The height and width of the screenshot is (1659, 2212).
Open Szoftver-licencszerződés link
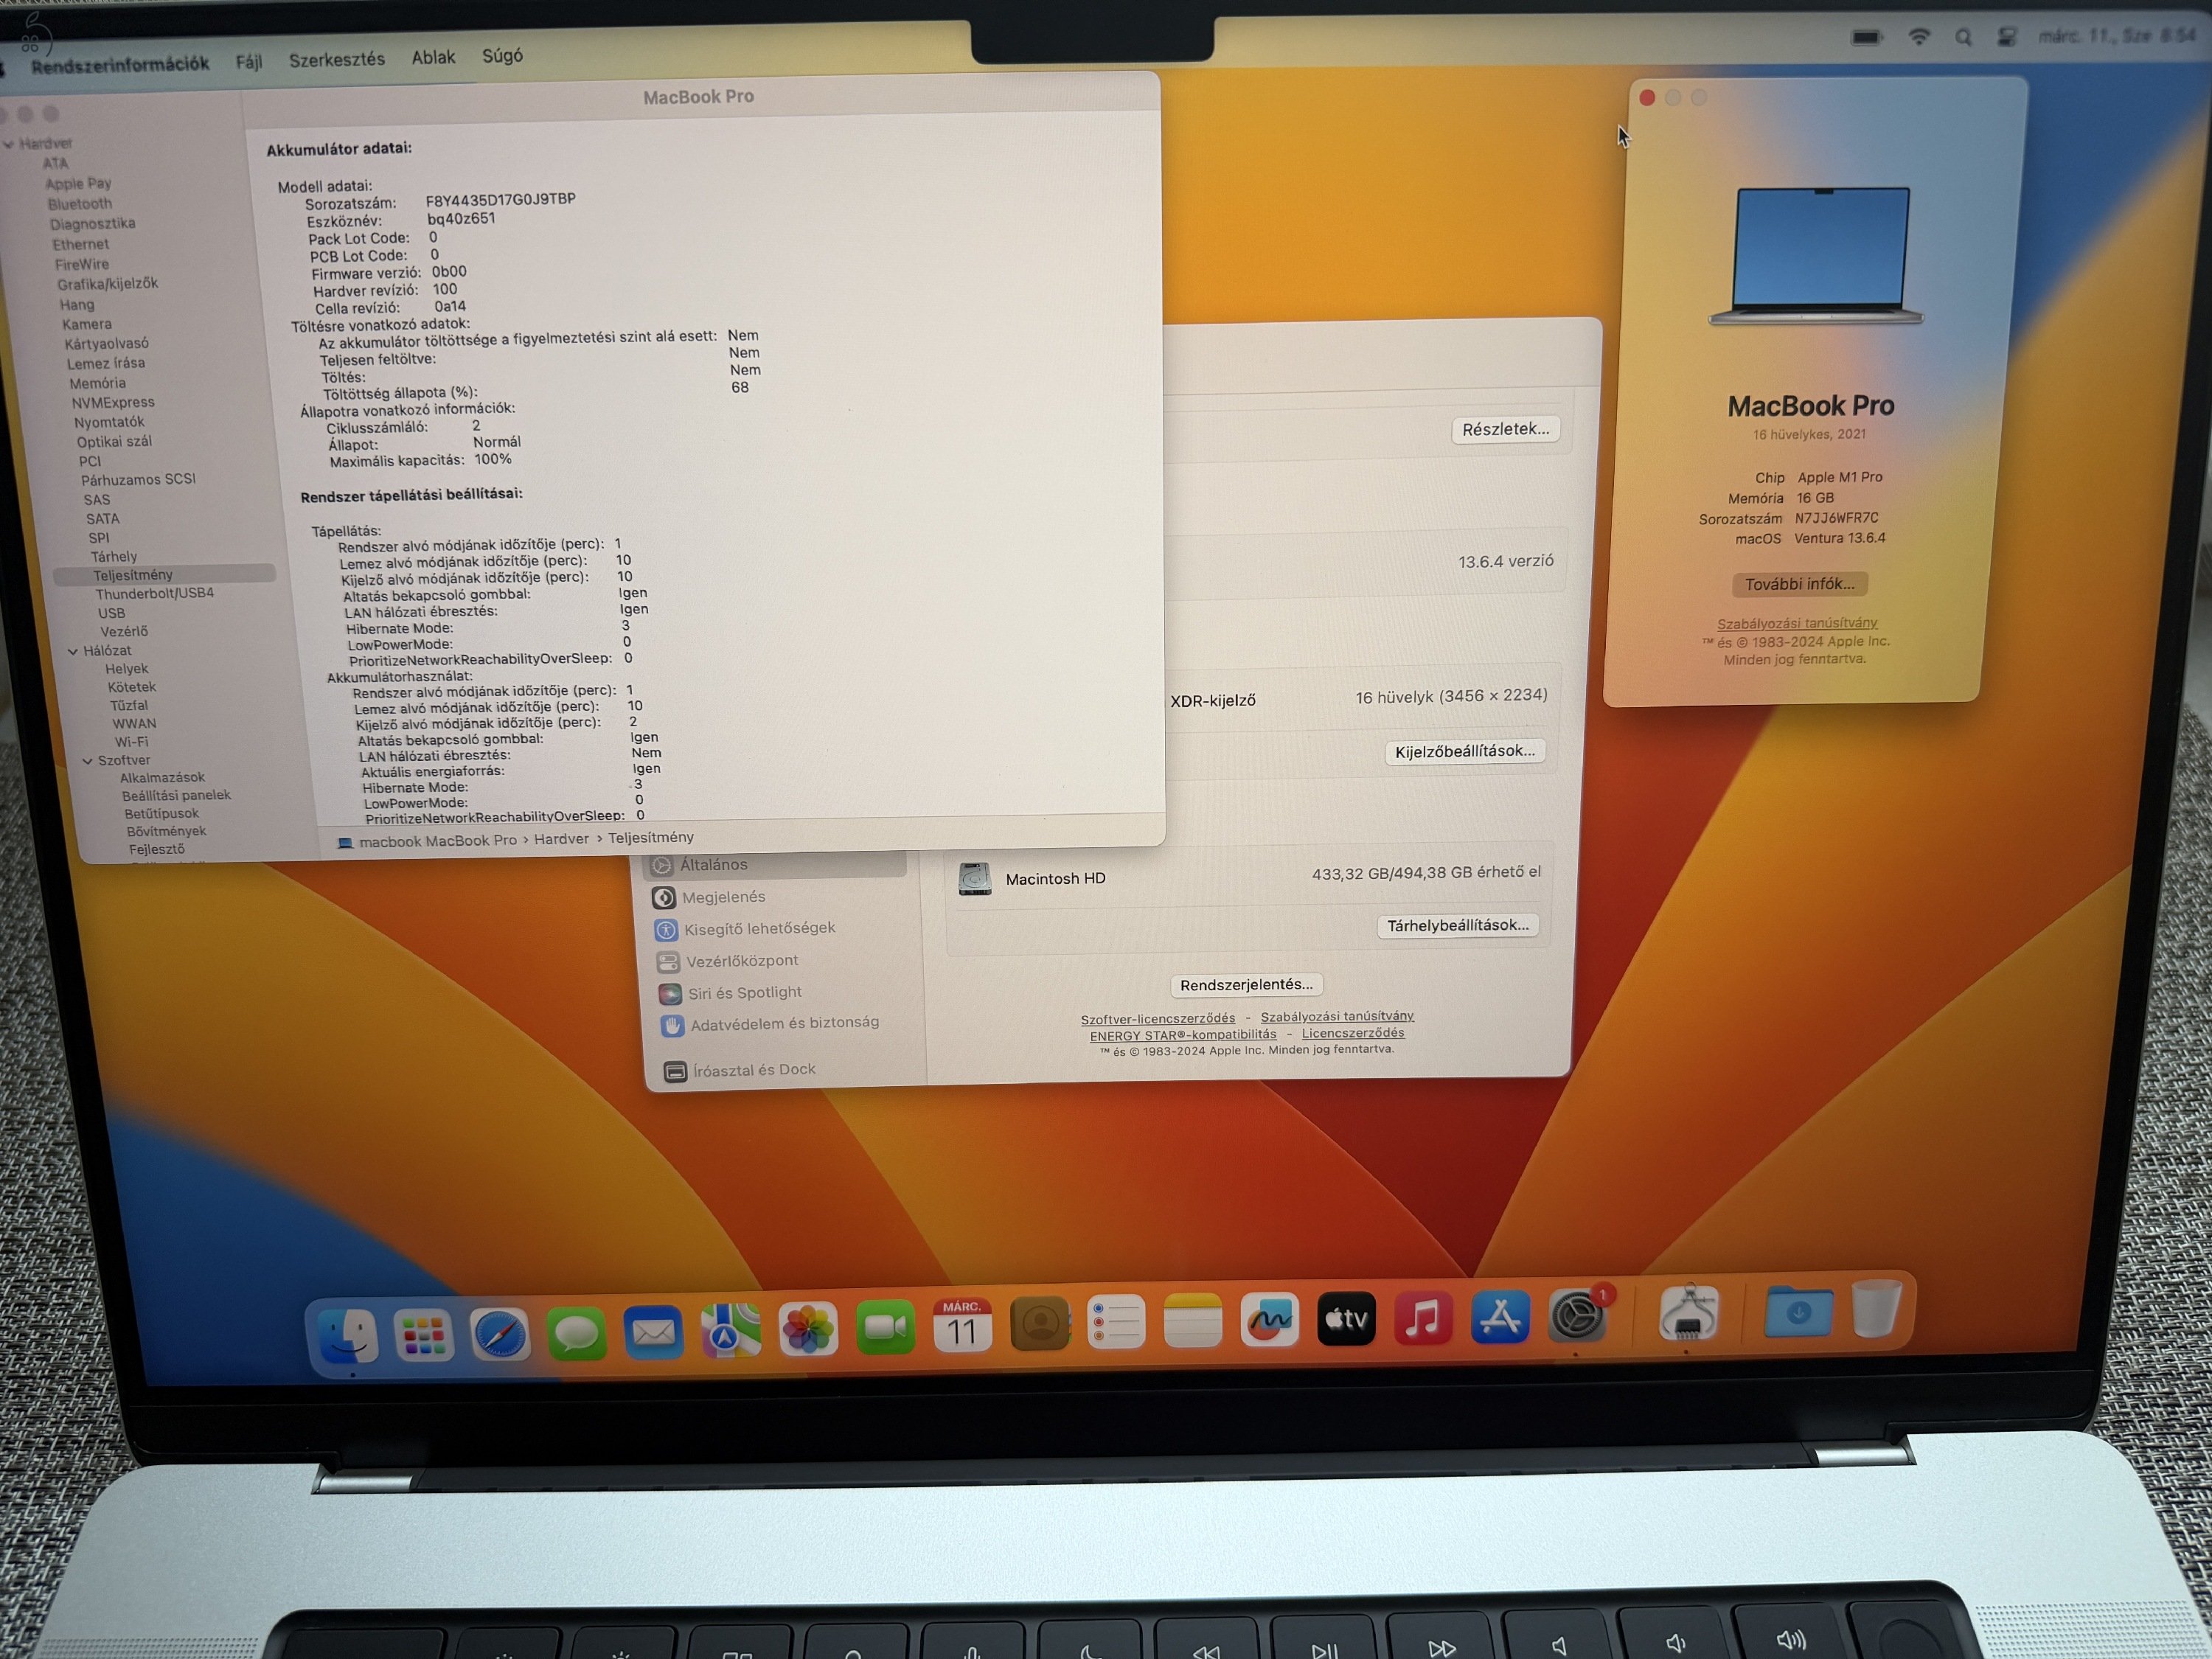pos(1158,1019)
